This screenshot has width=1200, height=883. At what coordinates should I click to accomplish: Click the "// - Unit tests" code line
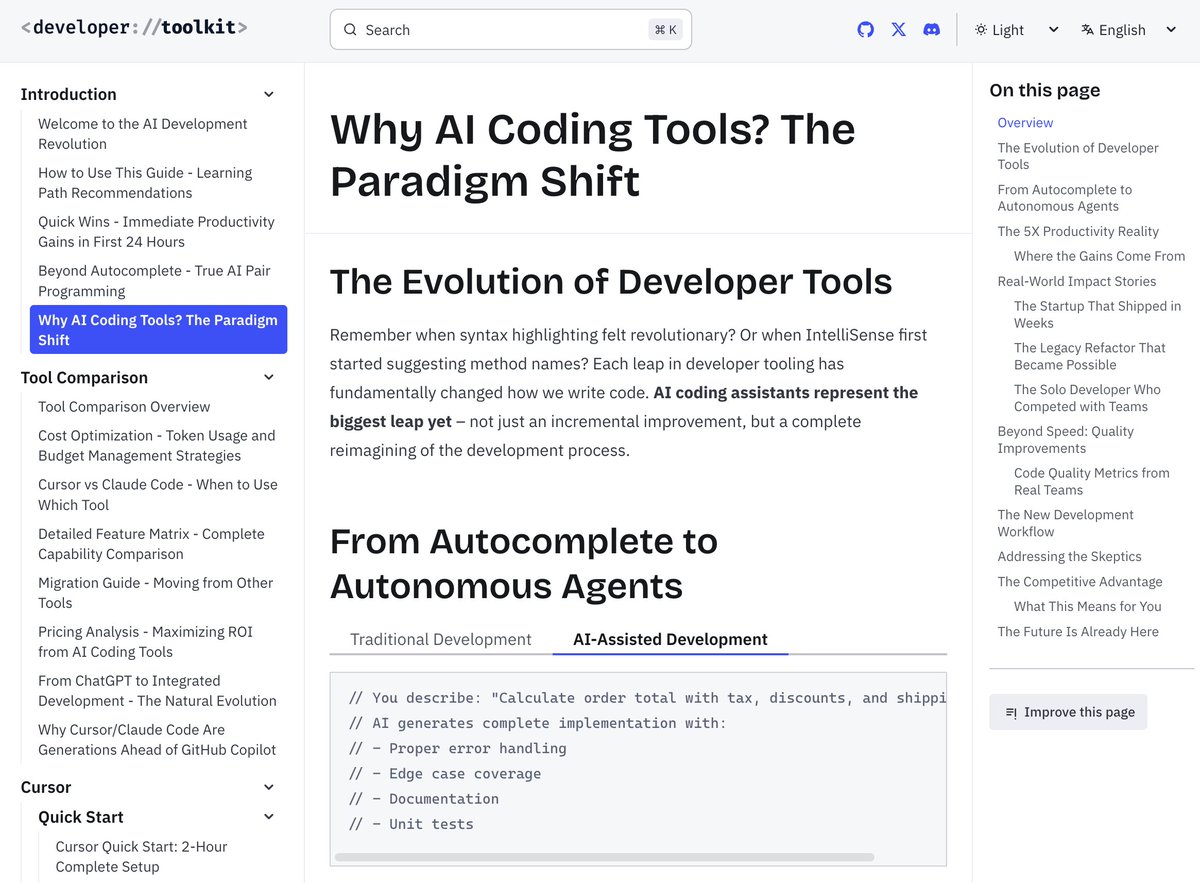[411, 824]
